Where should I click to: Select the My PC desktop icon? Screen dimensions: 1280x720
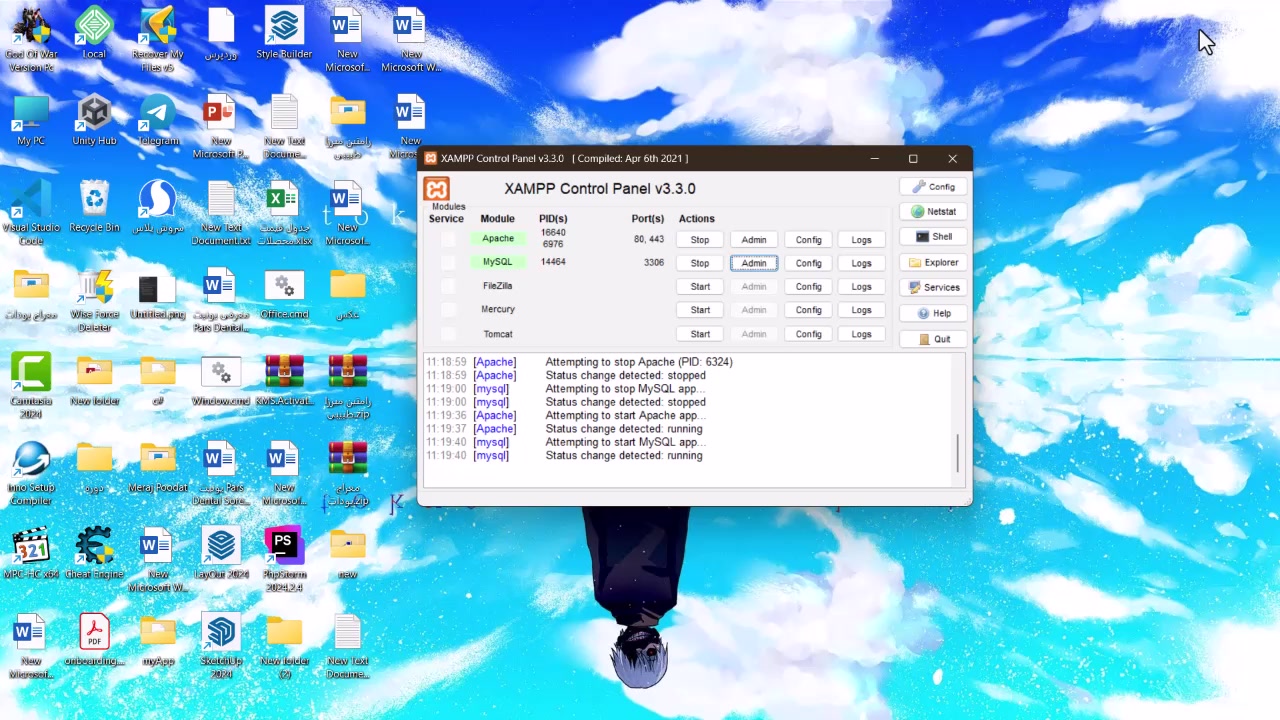[31, 121]
